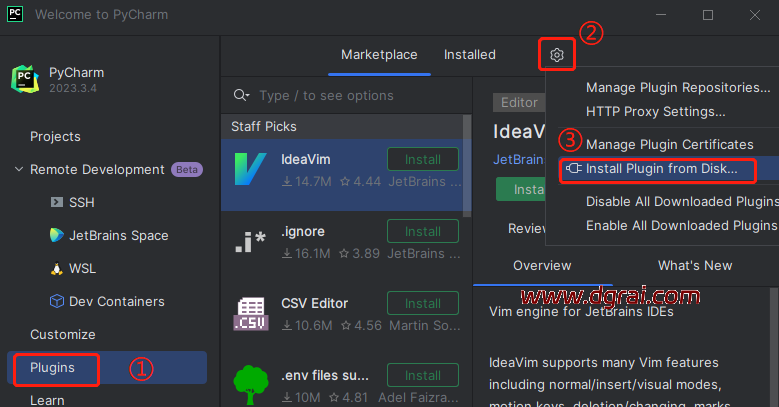Click the PyCharm logo in sidebar

[x=25, y=80]
